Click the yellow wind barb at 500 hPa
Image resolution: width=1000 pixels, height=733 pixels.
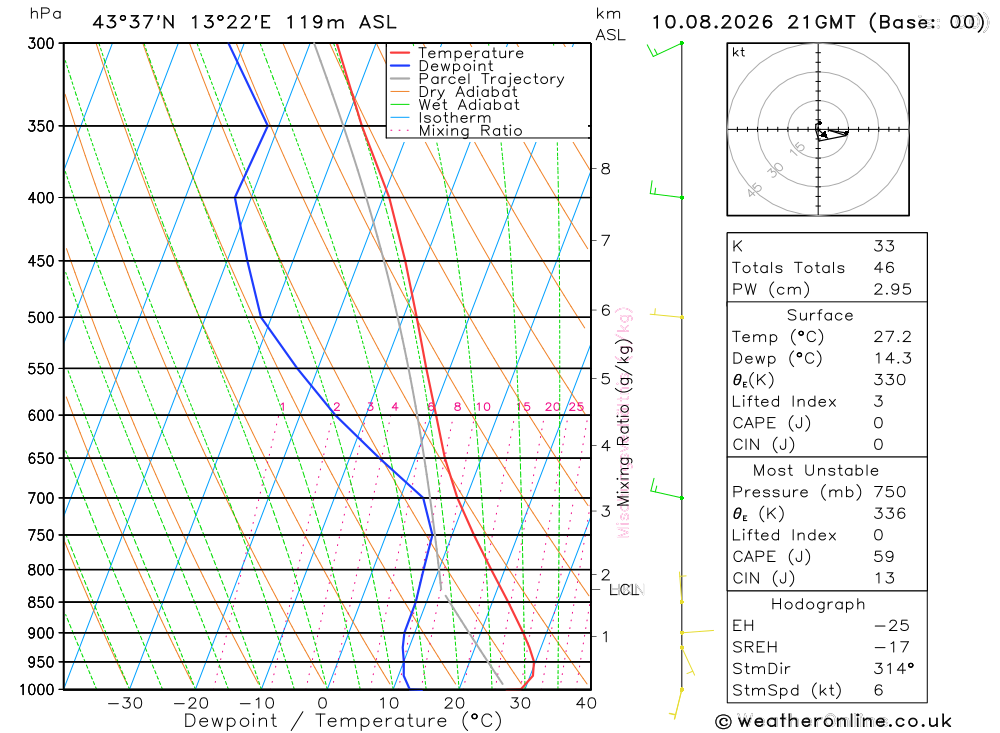666,313
